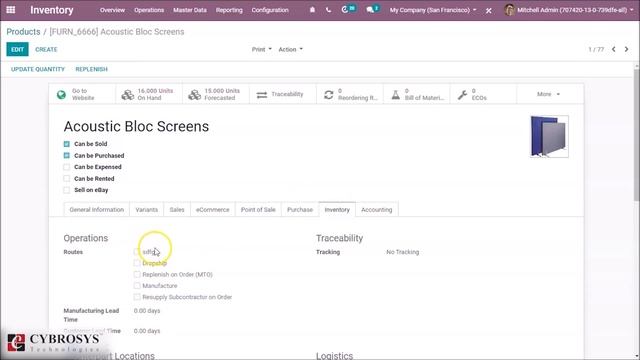Click the No Tracking value
Image resolution: width=640 pixels, height=360 pixels.
tap(402, 252)
